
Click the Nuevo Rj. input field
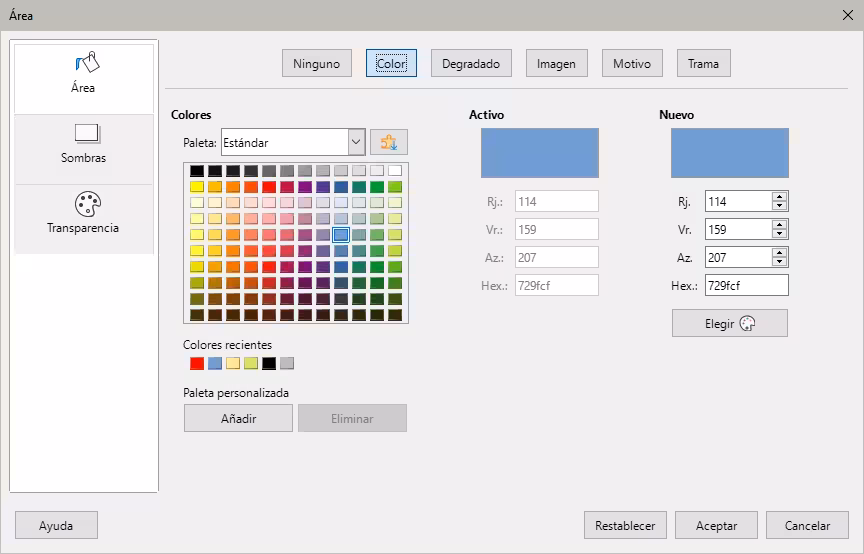[738, 201]
